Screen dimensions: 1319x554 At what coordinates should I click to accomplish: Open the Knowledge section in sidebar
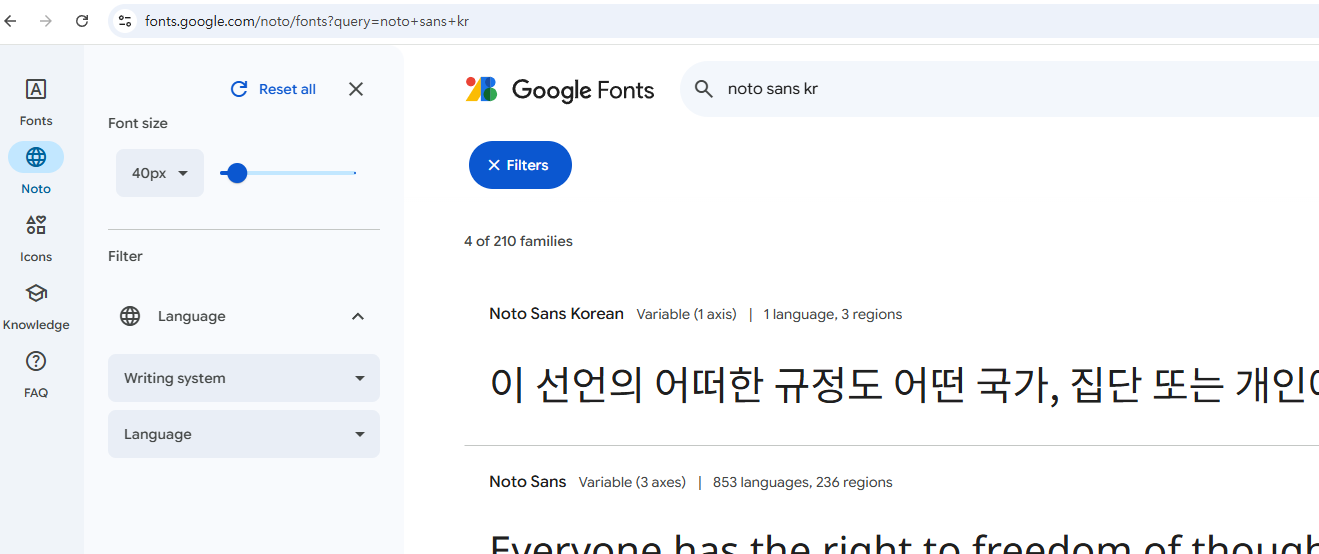click(x=36, y=307)
